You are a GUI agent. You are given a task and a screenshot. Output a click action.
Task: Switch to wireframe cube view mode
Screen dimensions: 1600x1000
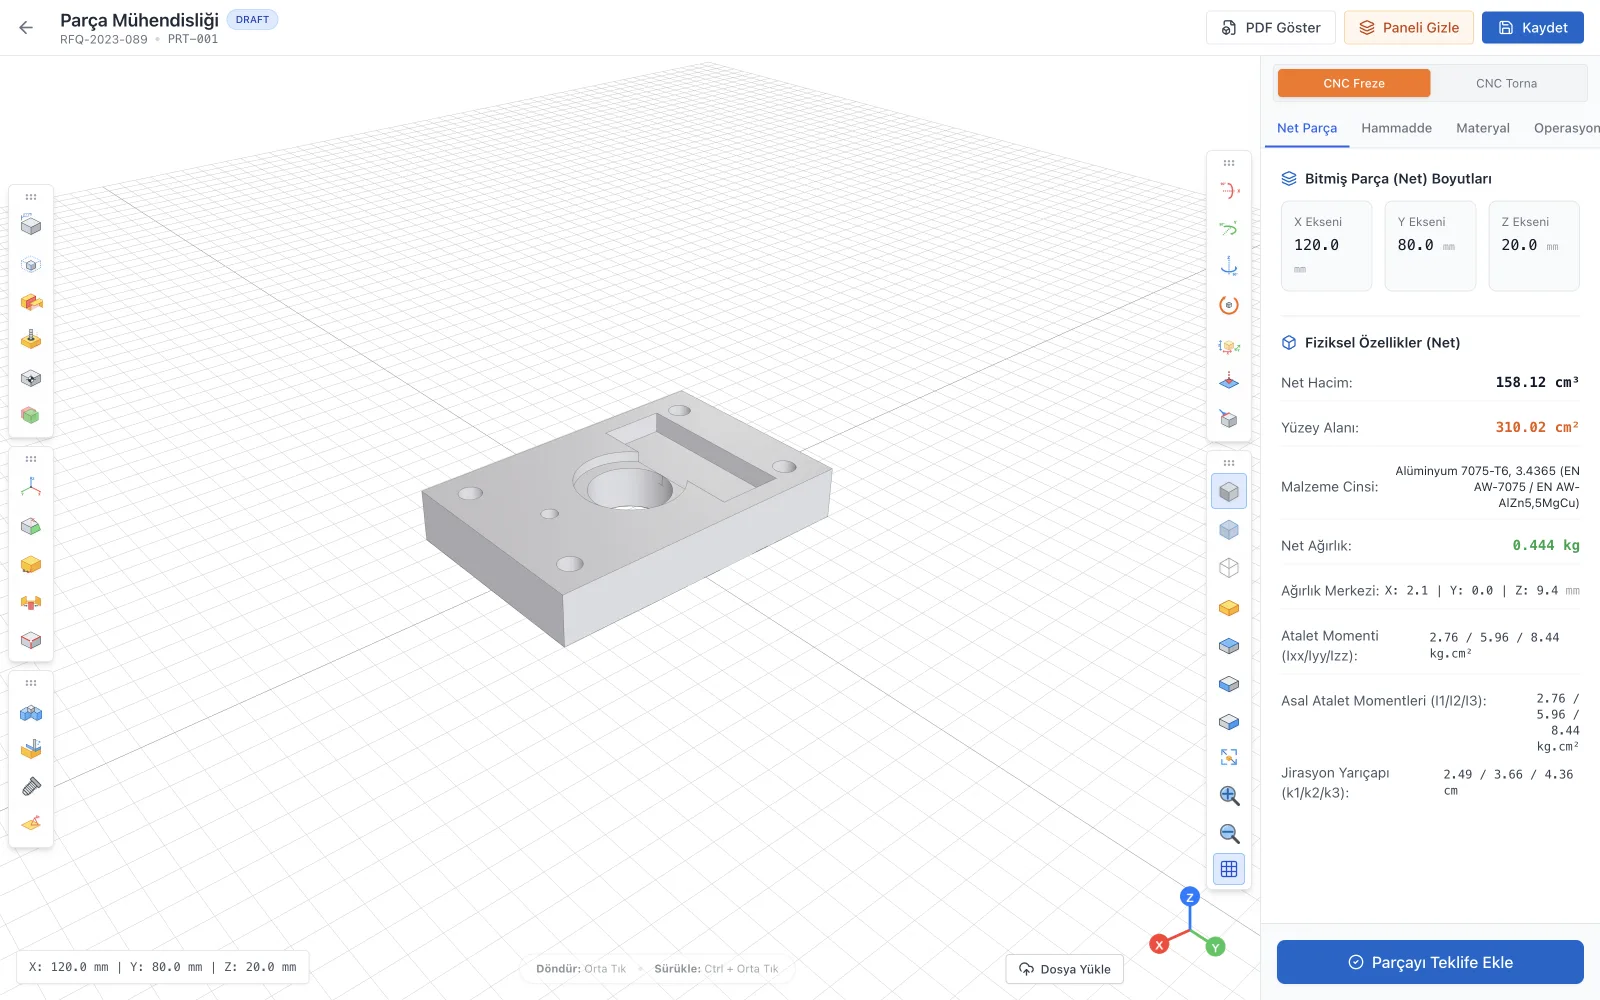pyautogui.click(x=1229, y=568)
